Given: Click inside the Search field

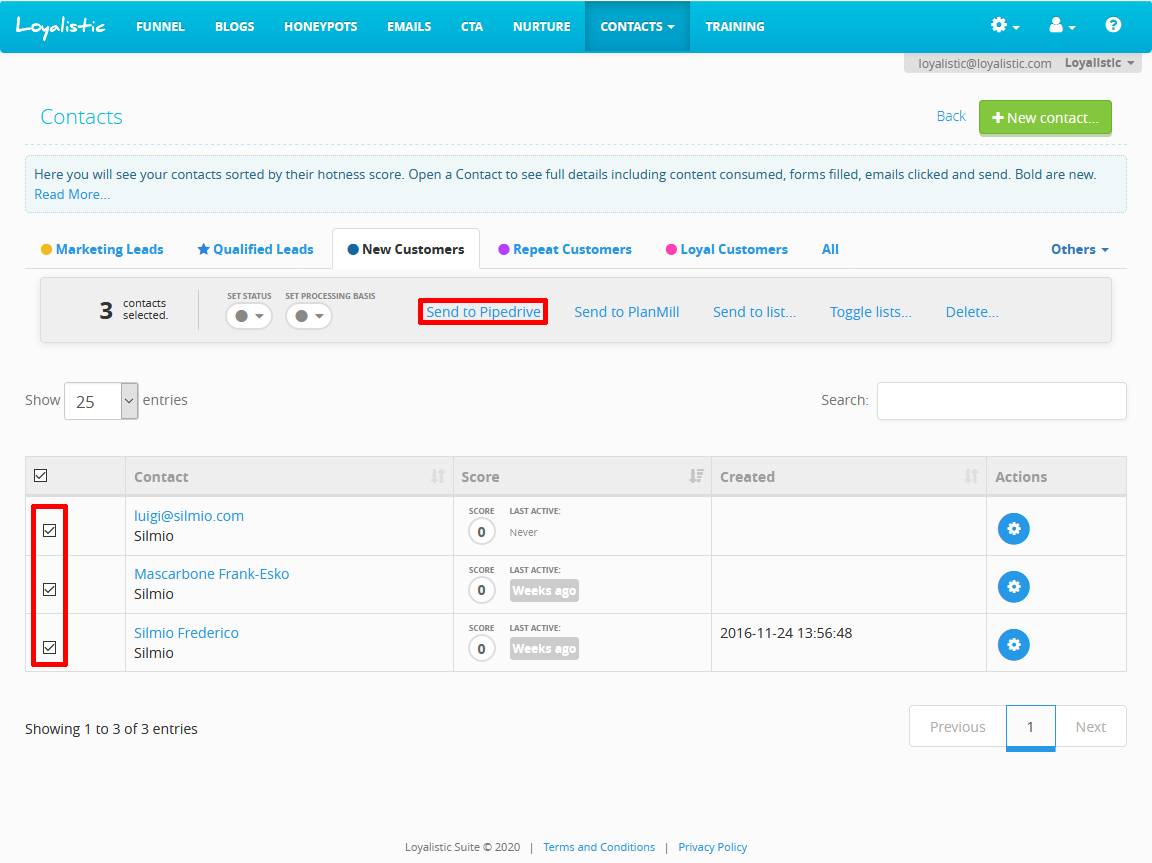Looking at the screenshot, I should 1000,400.
